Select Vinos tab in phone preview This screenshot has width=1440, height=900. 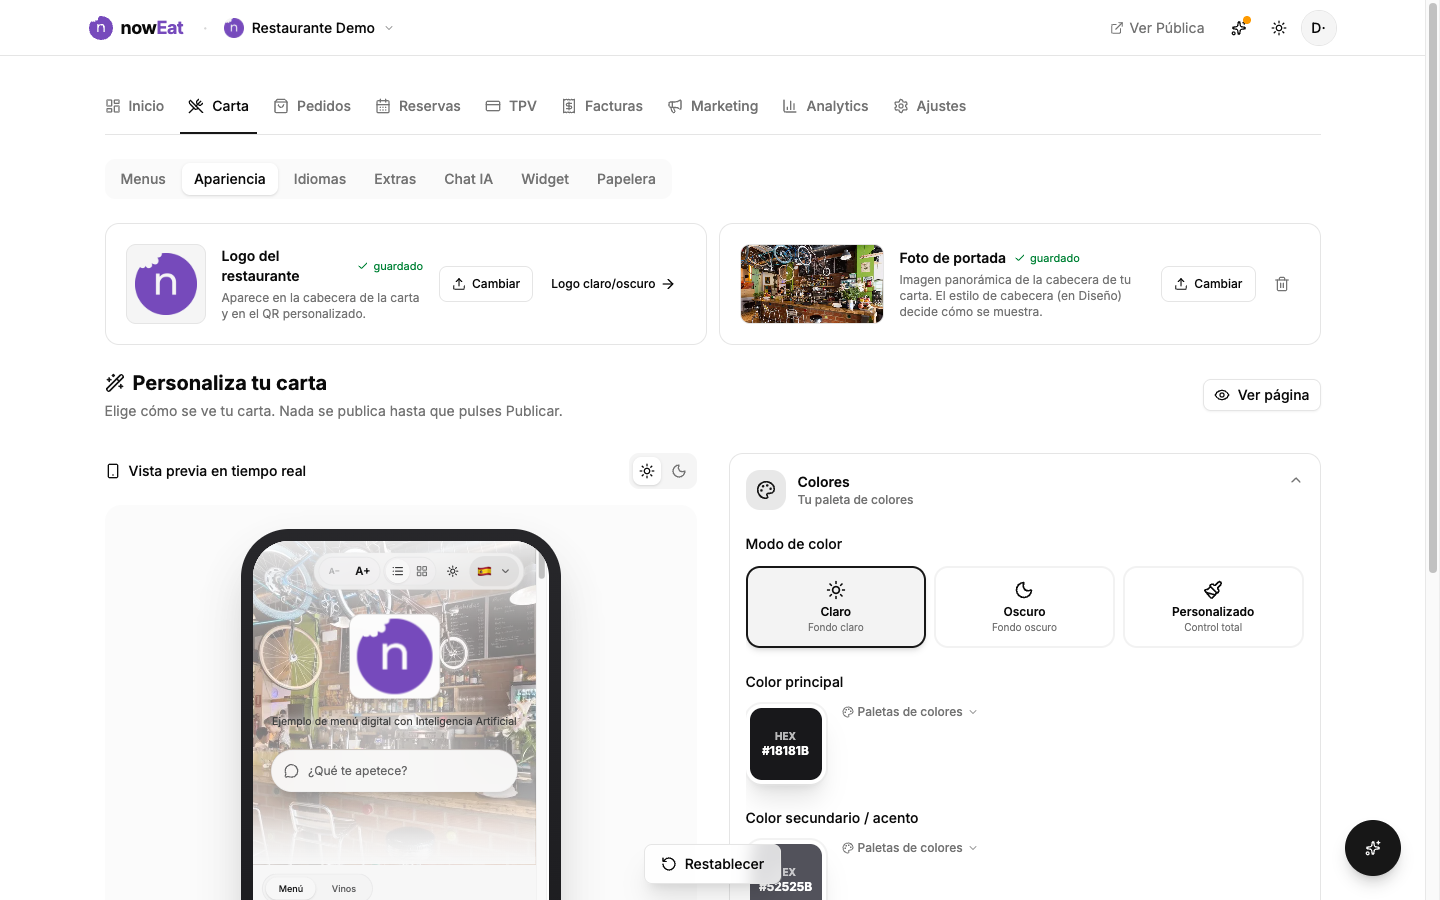pos(344,888)
